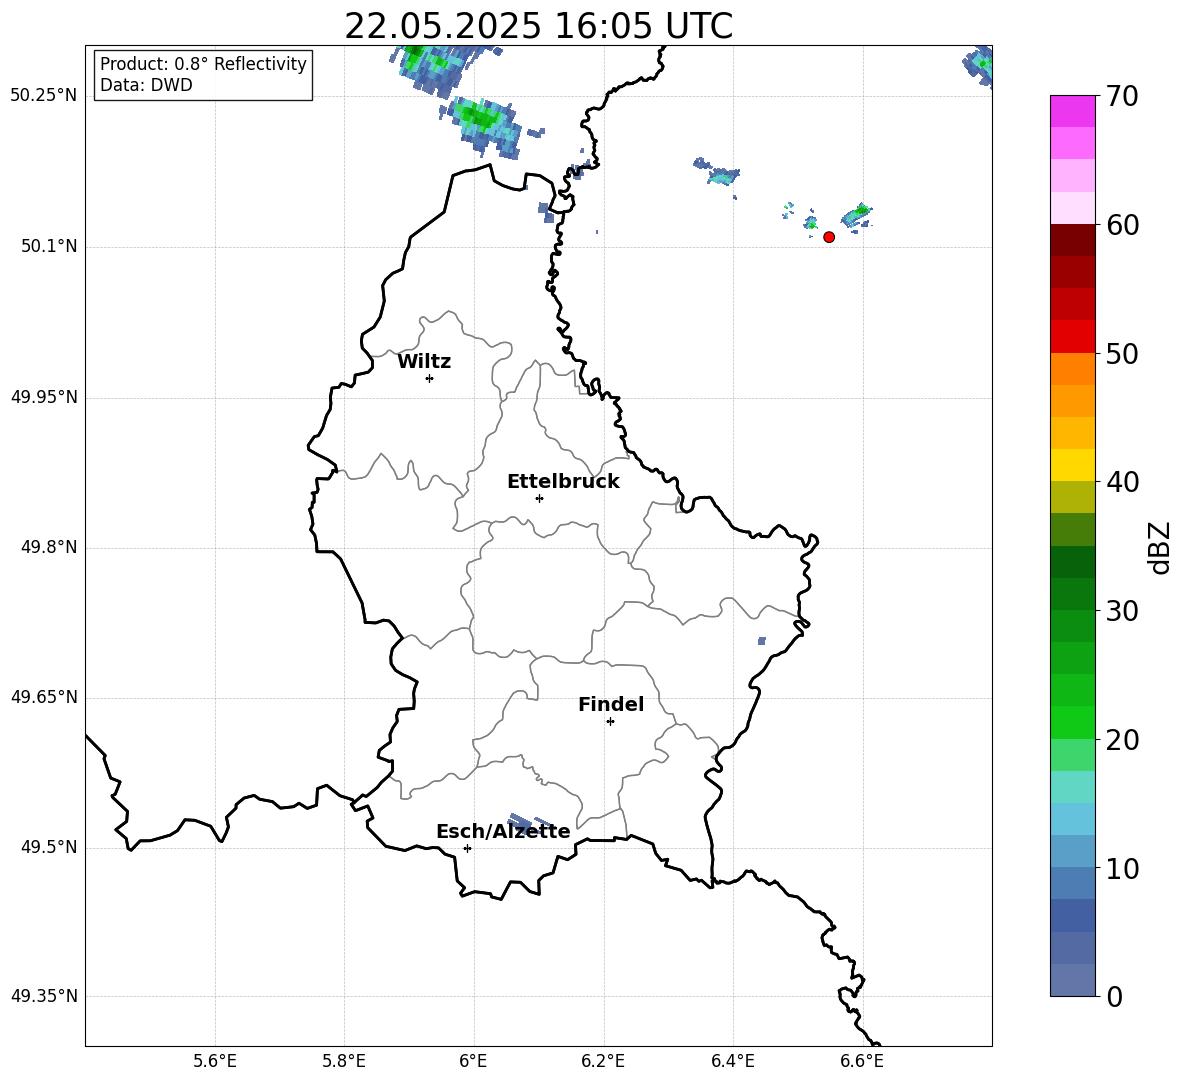Pick the turquoise colorbar segment below 20
This screenshot has height=1081, width=1184.
tap(1073, 787)
